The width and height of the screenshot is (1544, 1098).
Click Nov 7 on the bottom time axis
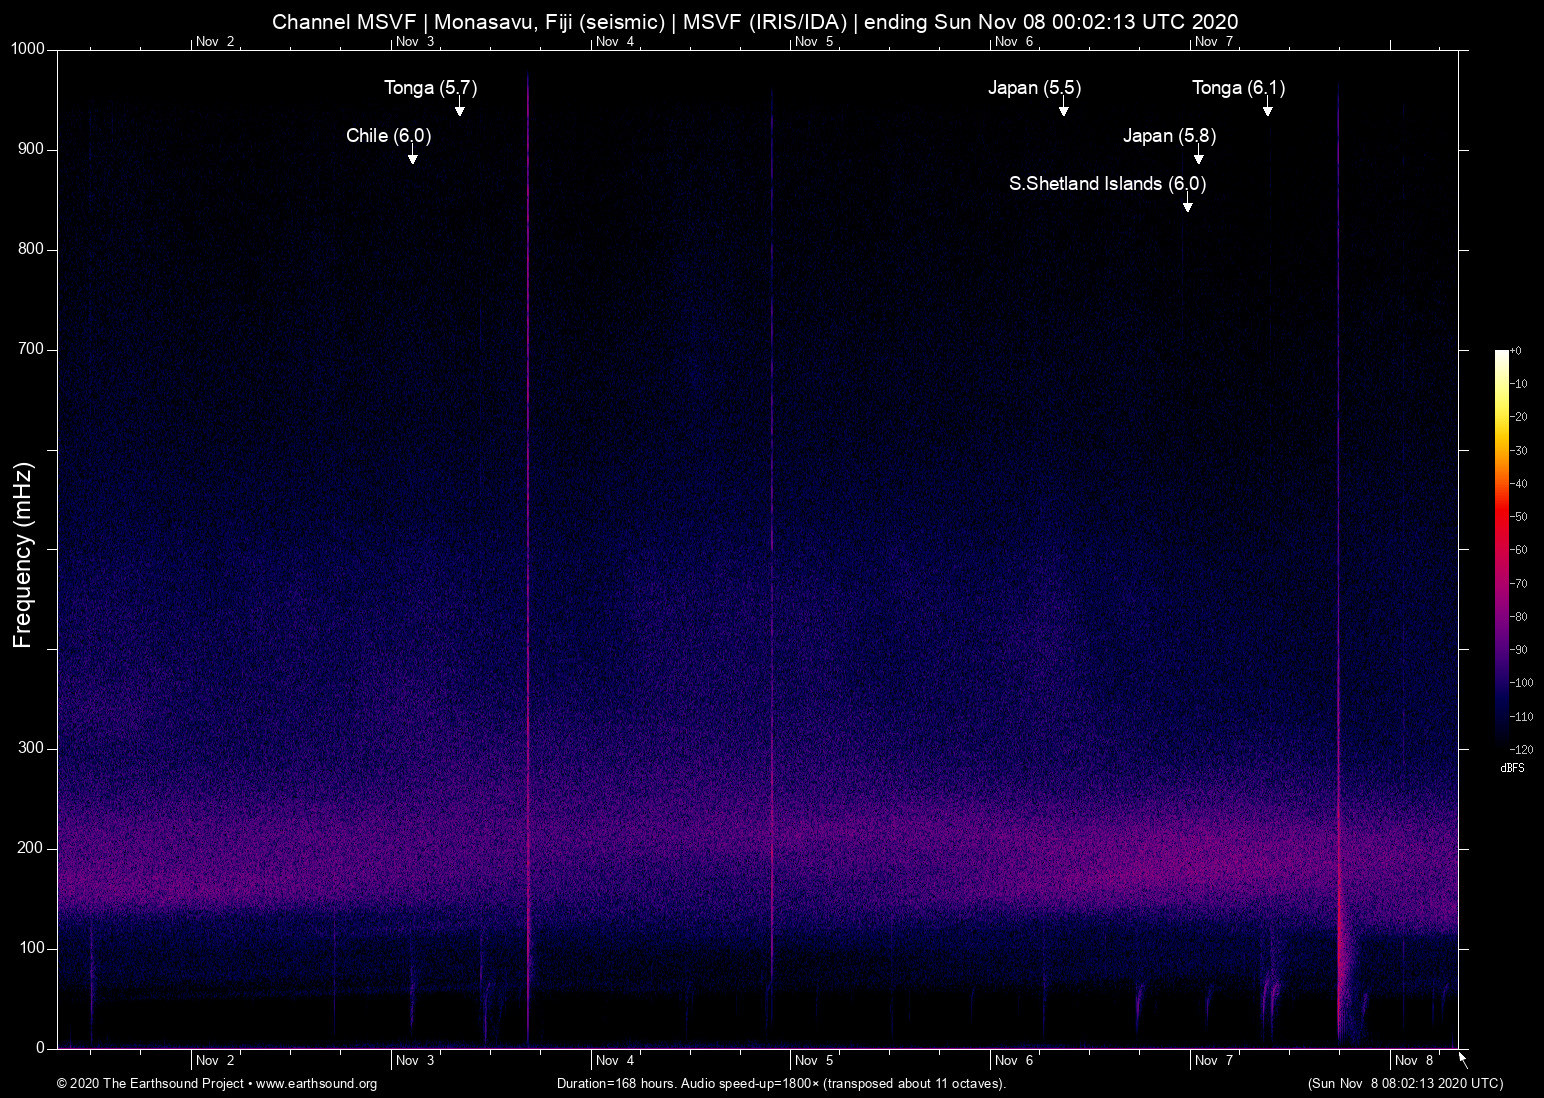(1214, 1061)
